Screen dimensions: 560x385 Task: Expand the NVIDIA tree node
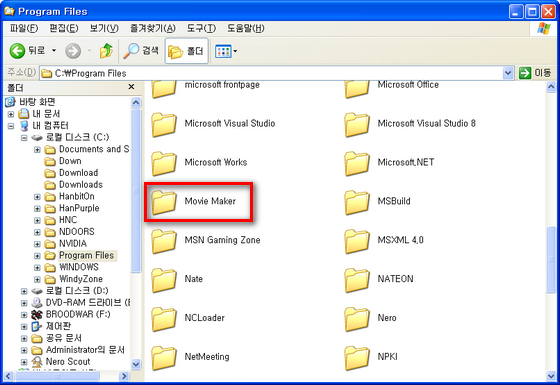pyautogui.click(x=37, y=244)
